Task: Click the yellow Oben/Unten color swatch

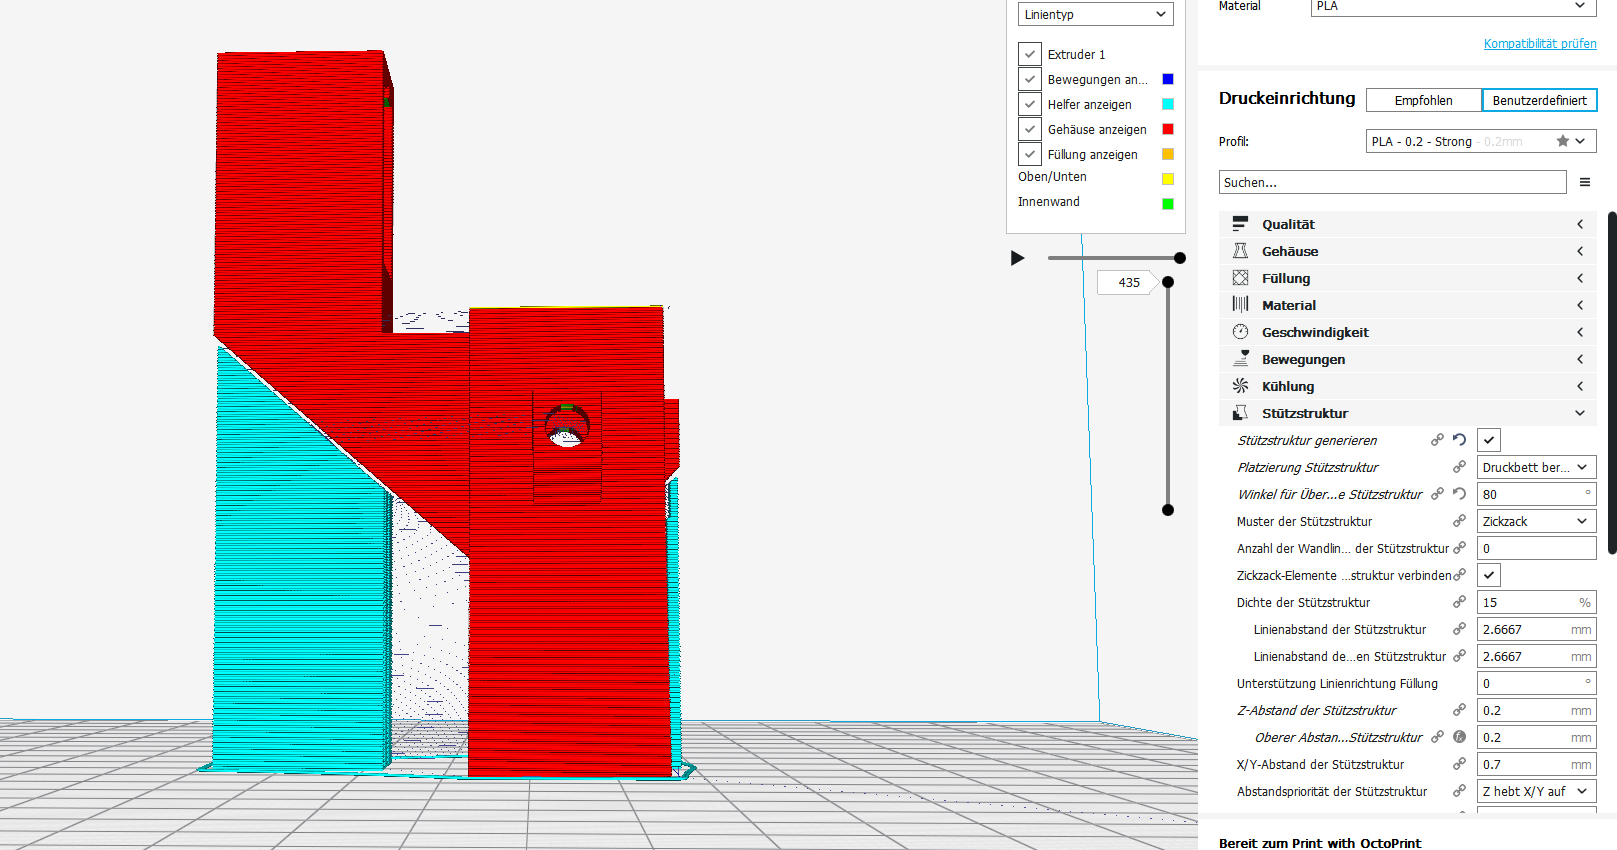Action: (x=1168, y=179)
